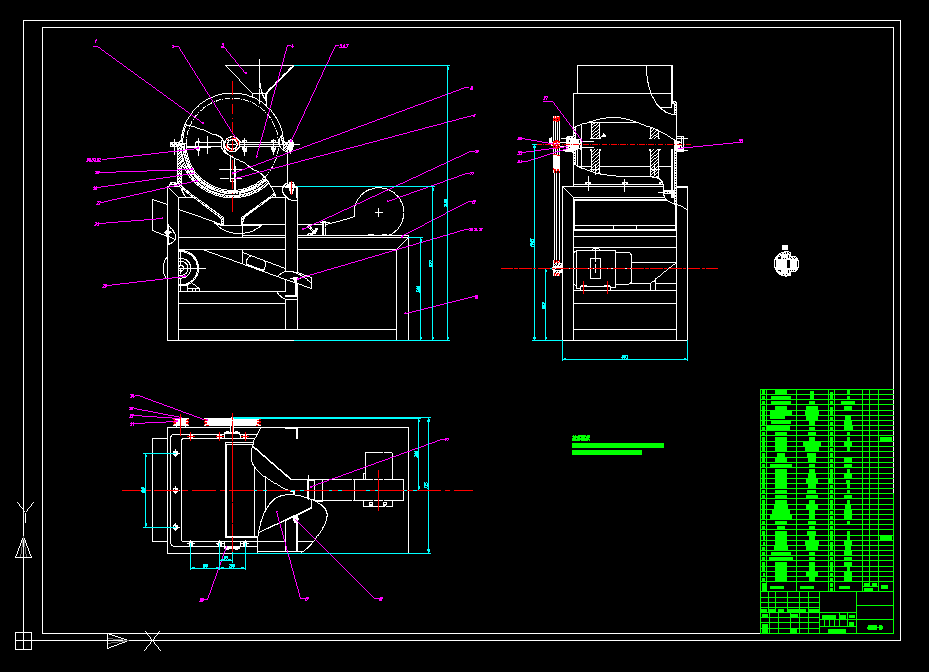Select the motor in the side view

pos(603,268)
